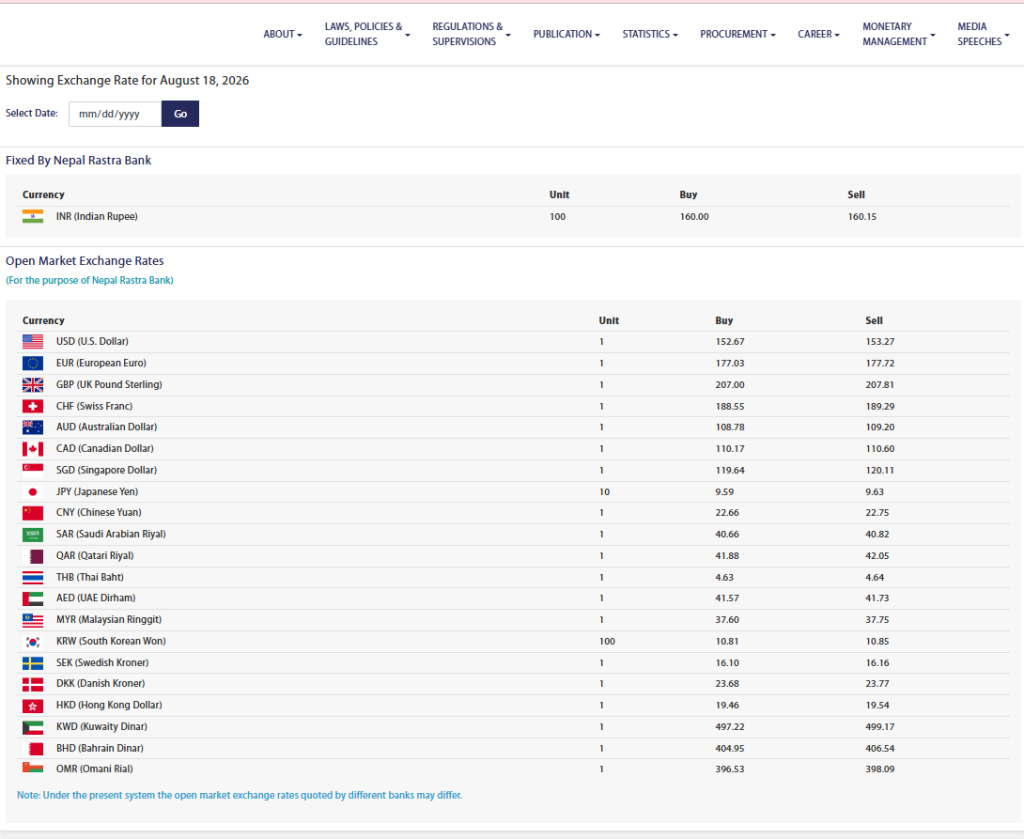Open the PROCUREMENT dropdown
Image resolution: width=1024 pixels, height=839 pixels.
737,34
